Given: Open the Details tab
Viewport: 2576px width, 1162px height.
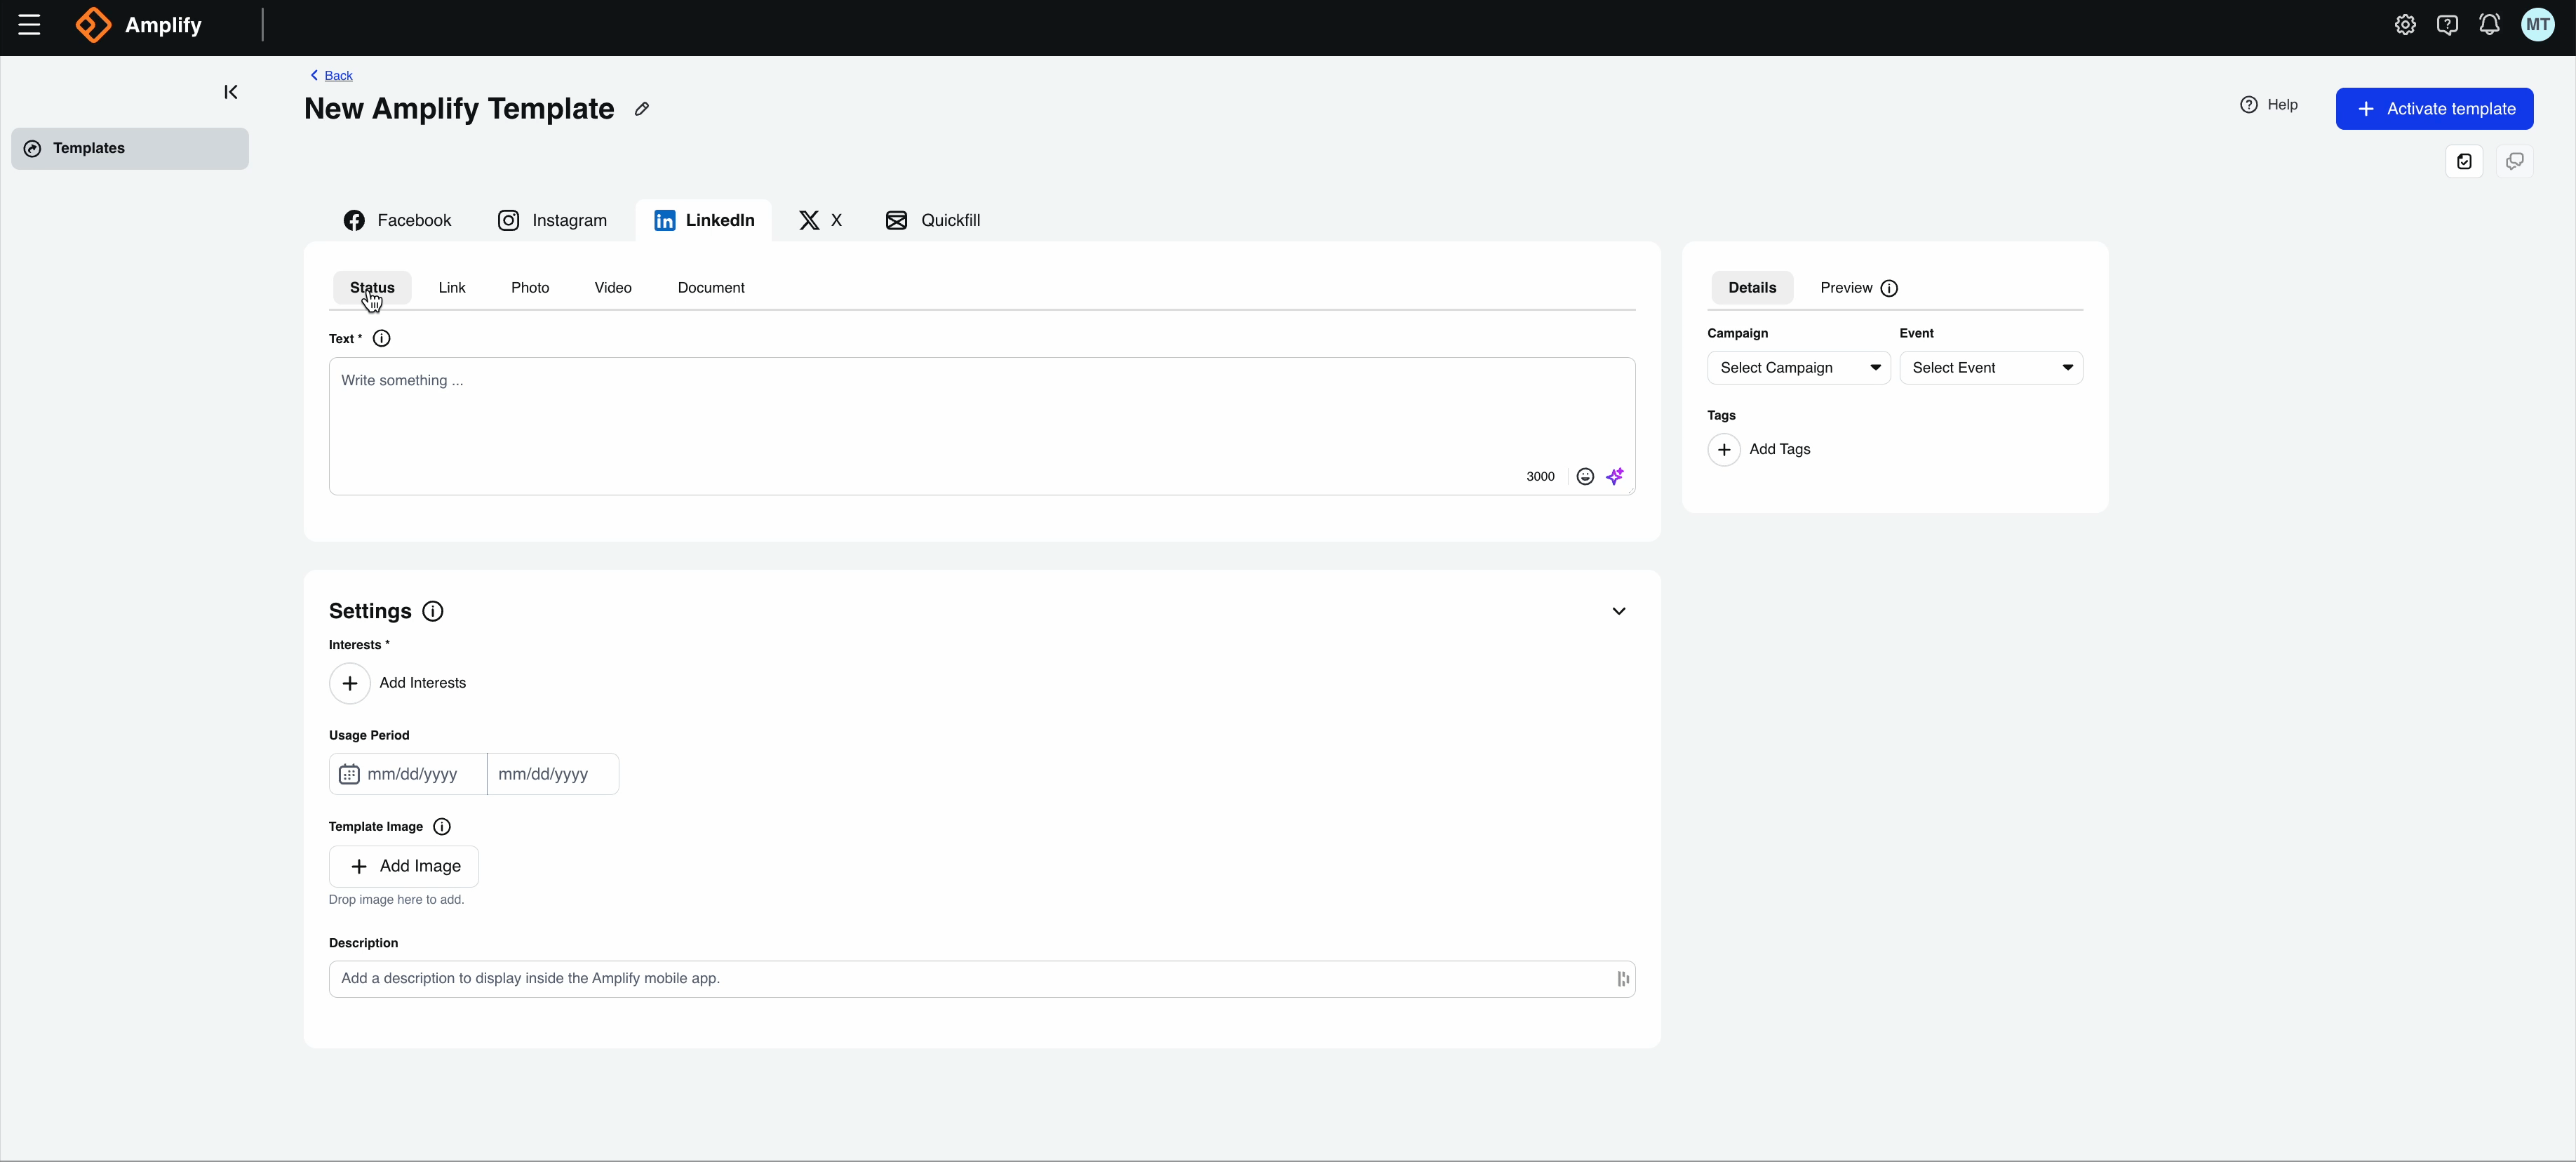Looking at the screenshot, I should pos(1752,288).
